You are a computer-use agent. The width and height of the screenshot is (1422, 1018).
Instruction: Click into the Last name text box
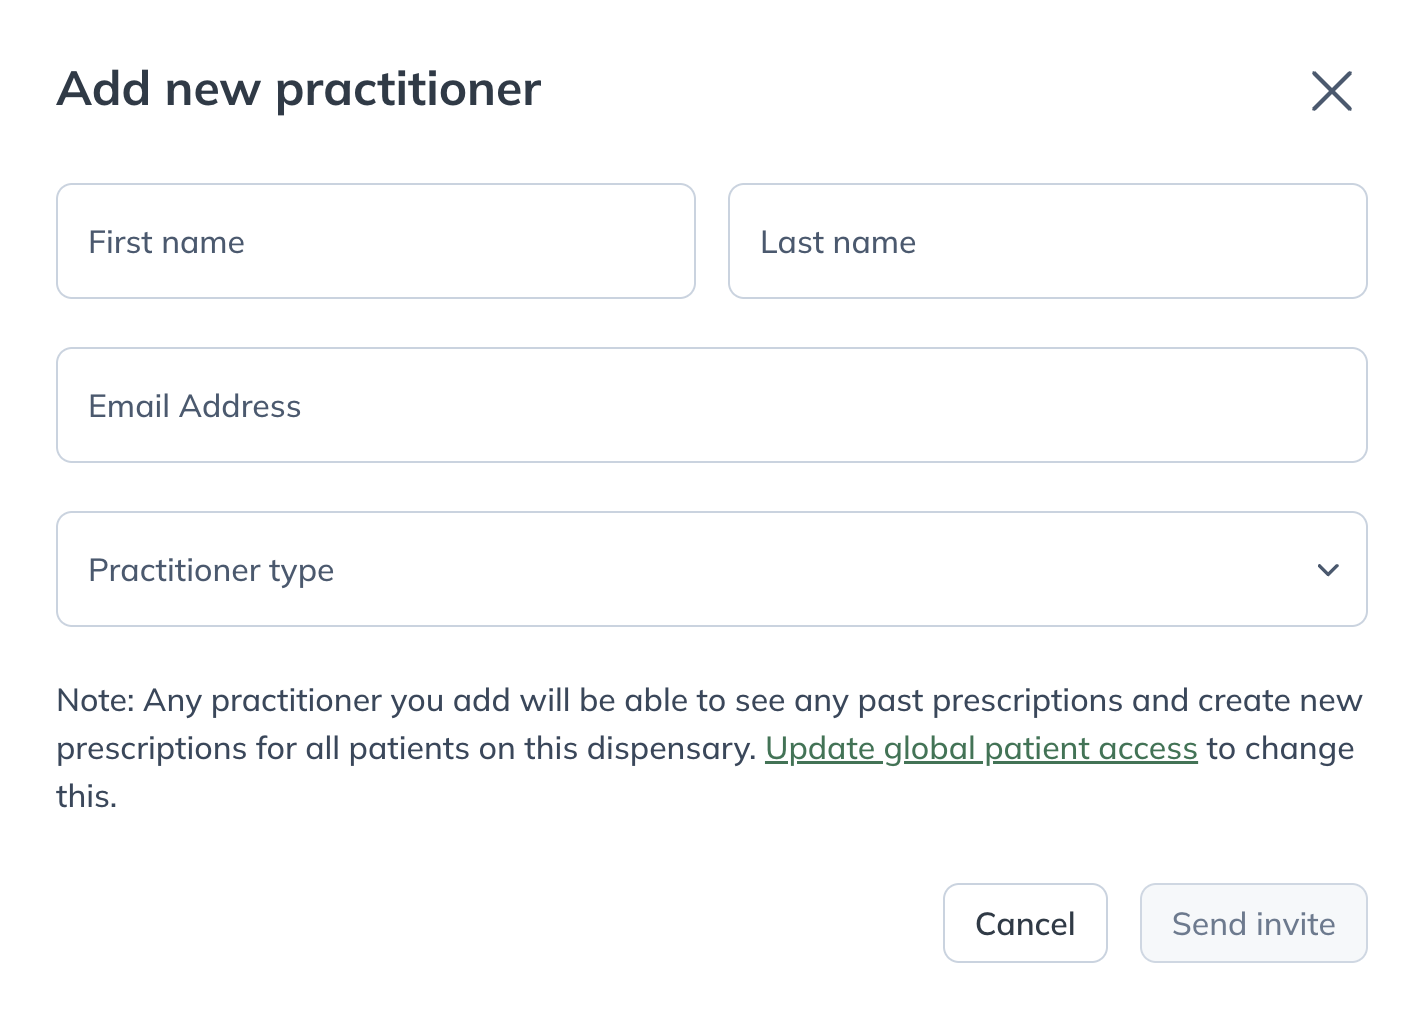1047,241
